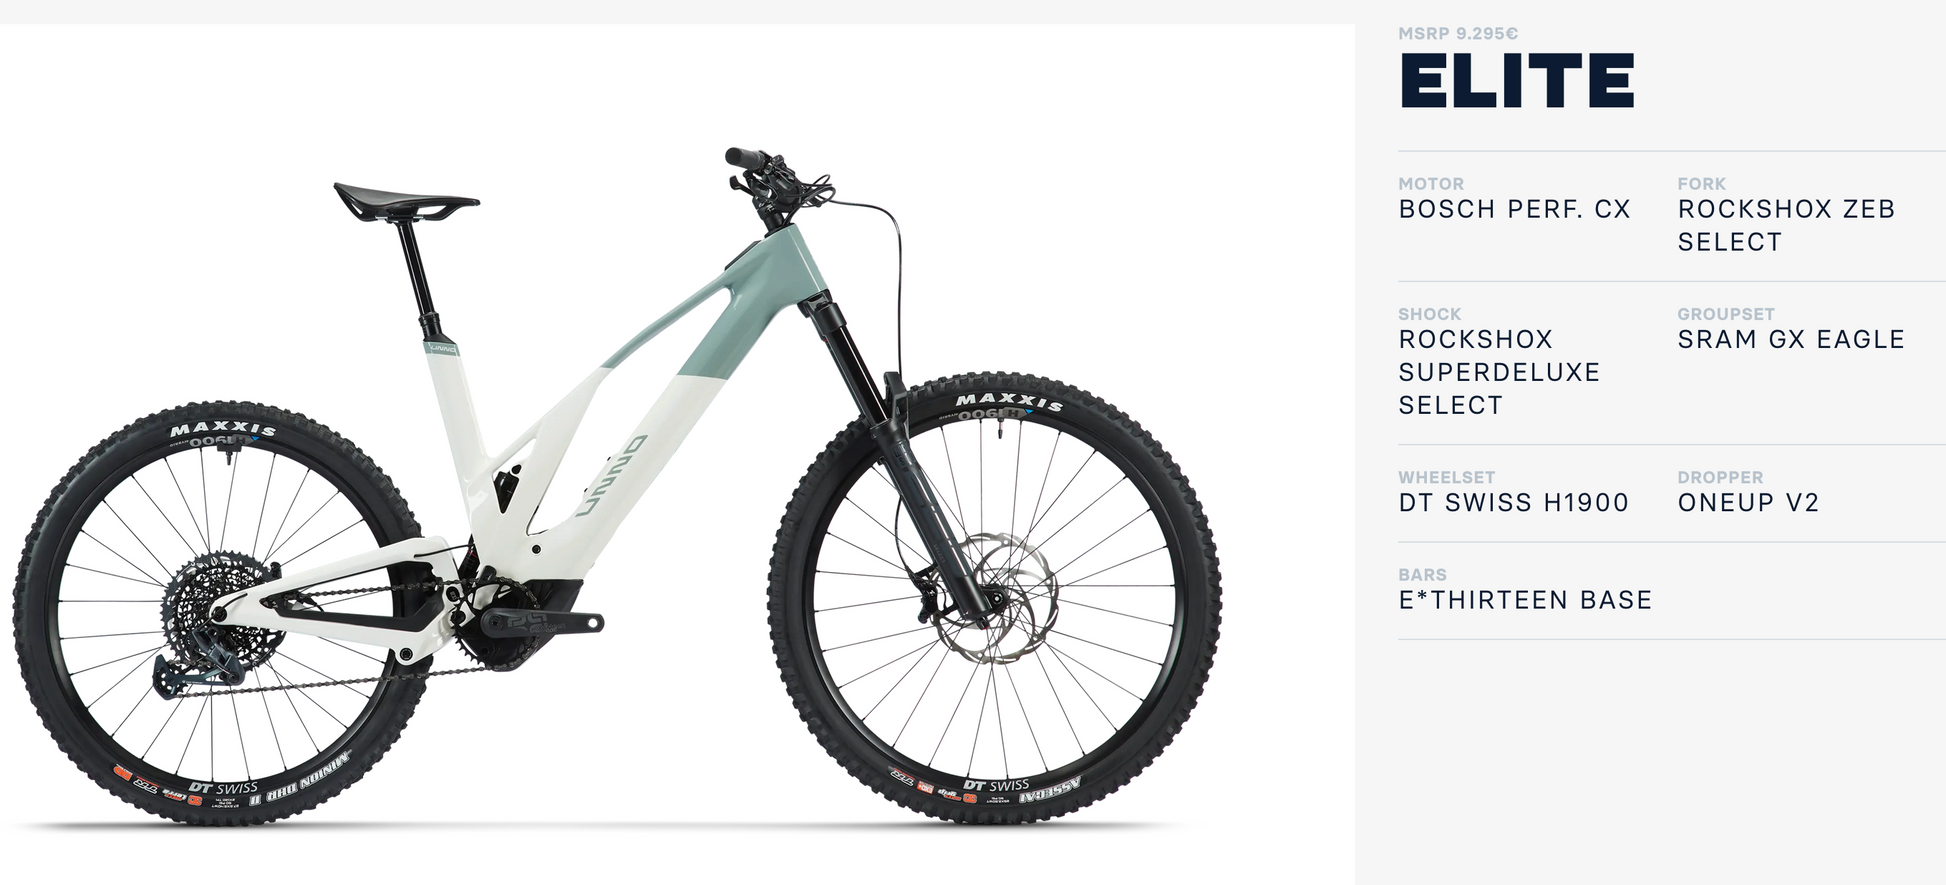Select the BOSCH PERF. CX motor spec
Screen dimensions: 1946x885
click(x=1514, y=209)
